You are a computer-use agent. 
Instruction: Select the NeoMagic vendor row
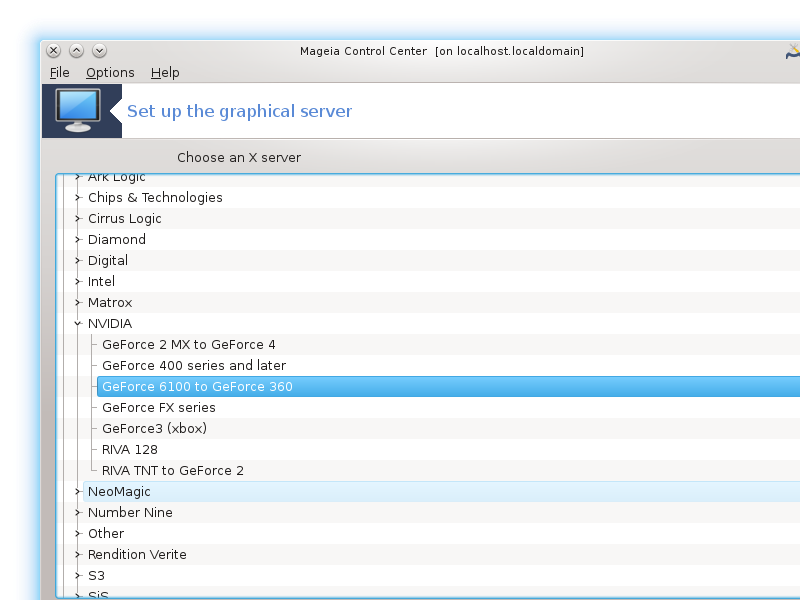point(441,491)
